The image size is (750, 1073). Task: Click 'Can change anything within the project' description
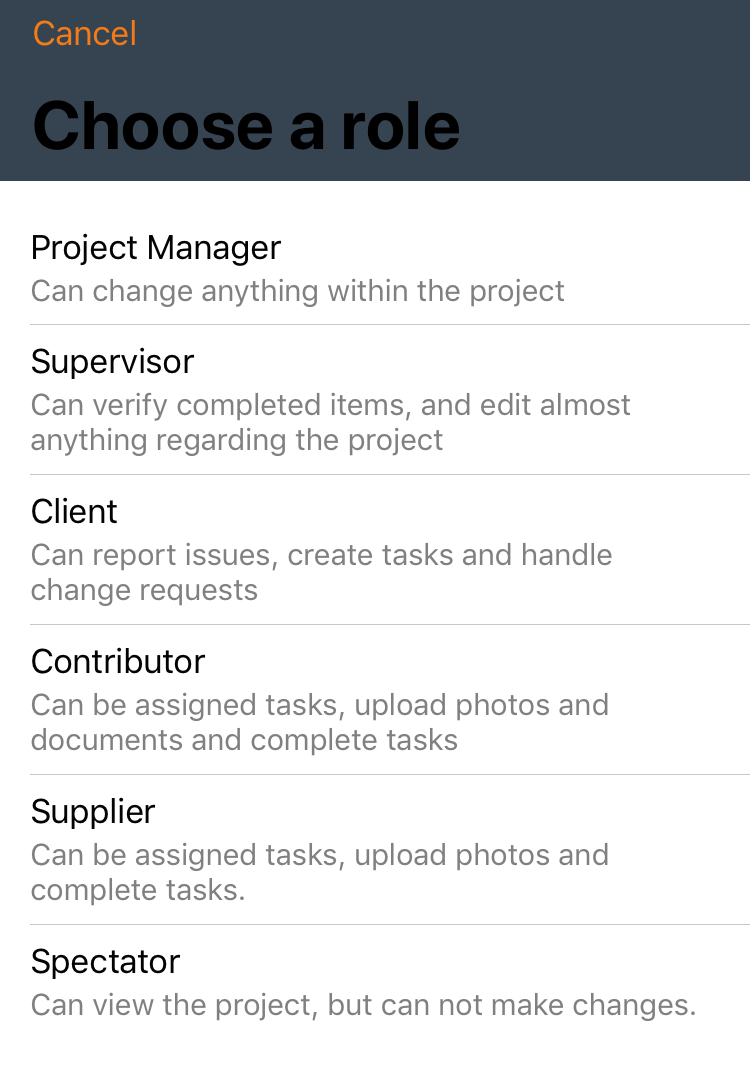(x=298, y=292)
